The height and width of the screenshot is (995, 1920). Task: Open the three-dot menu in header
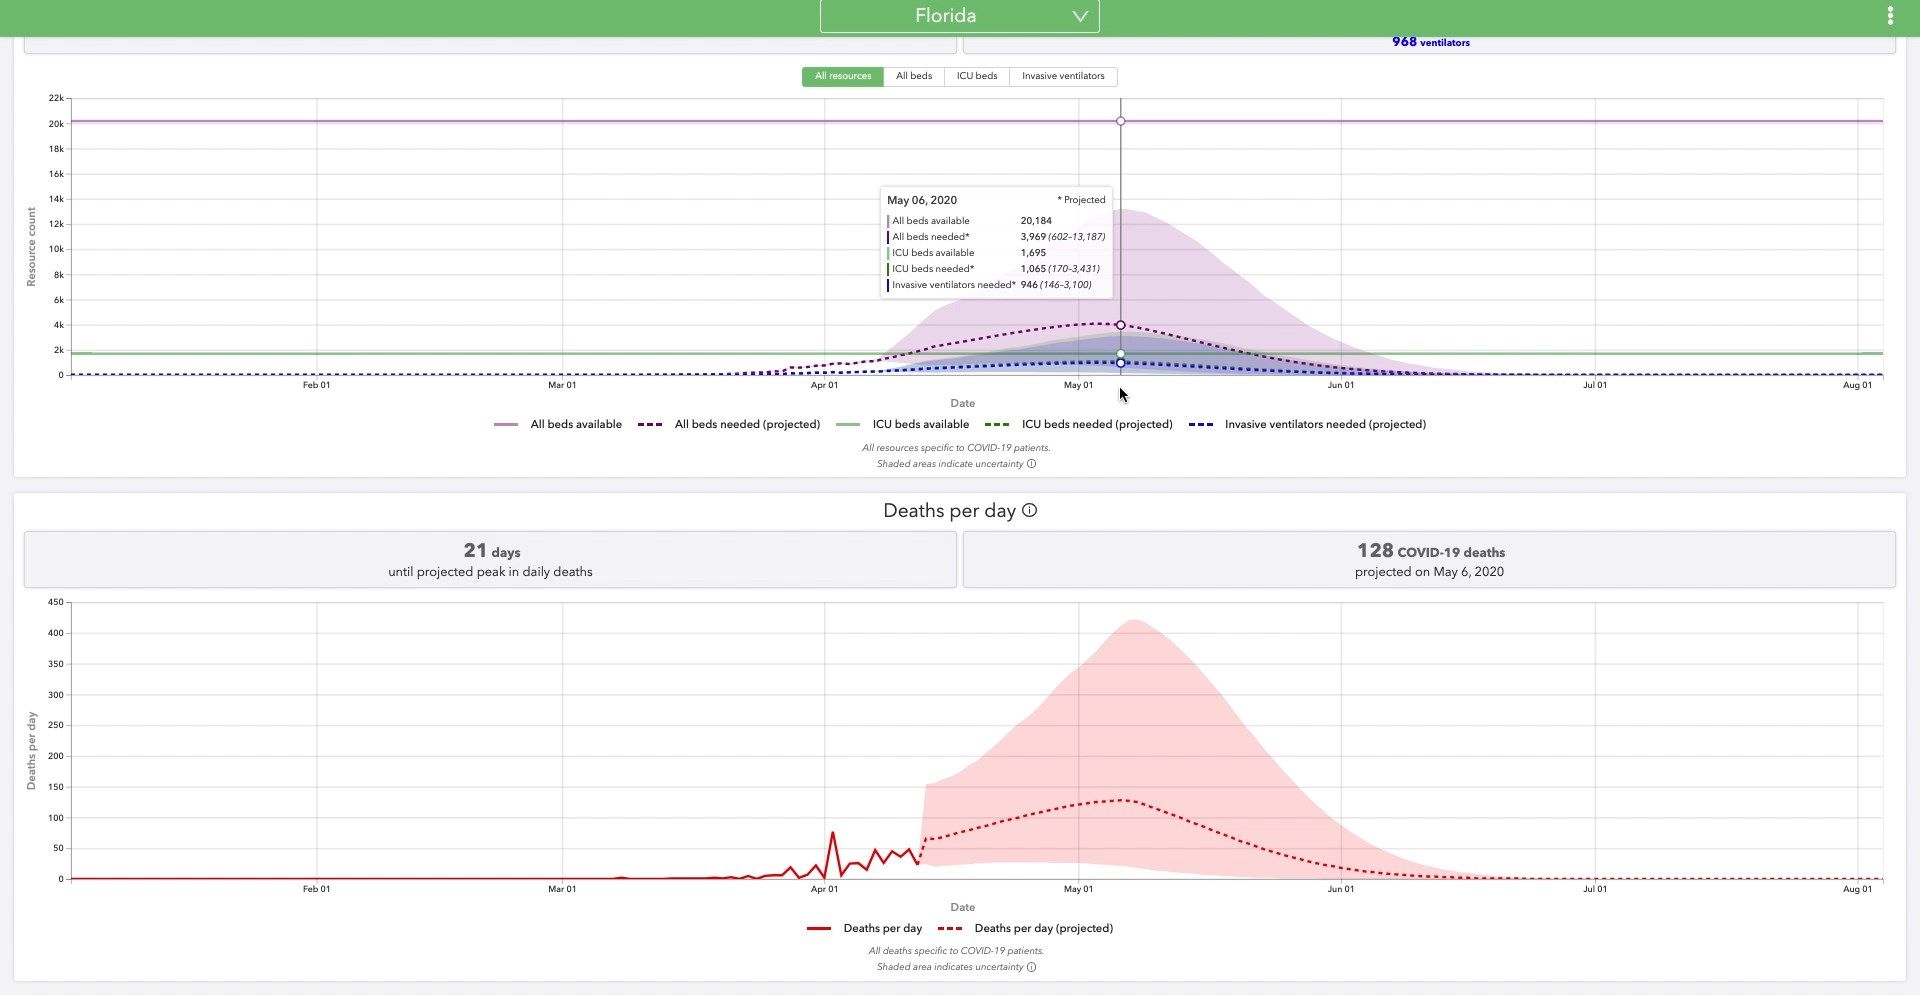click(x=1889, y=16)
